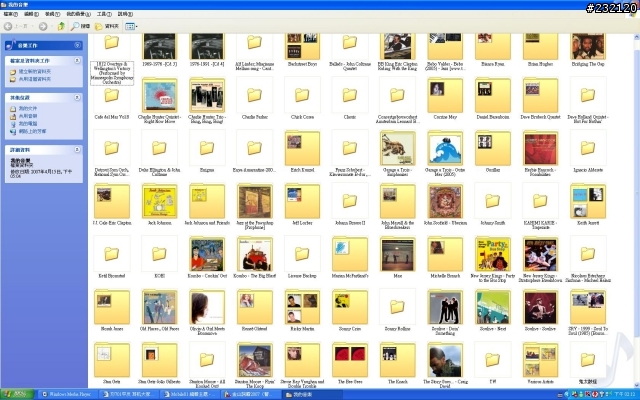
Task: Click the vertical scrollbar of folder view
Action: pyautogui.click(x=636, y=211)
